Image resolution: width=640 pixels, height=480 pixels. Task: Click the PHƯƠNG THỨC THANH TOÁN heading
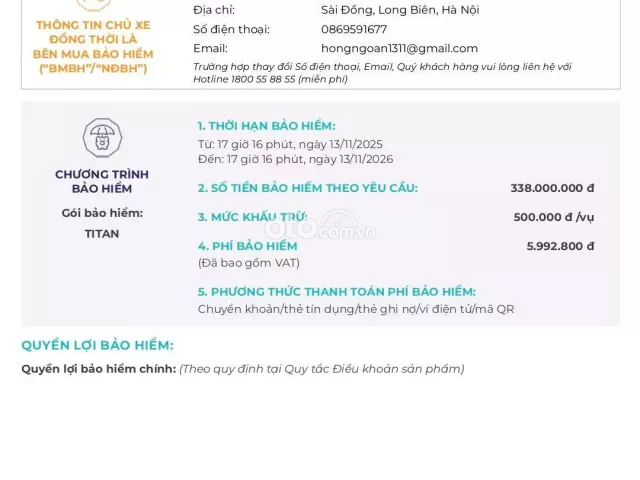(x=337, y=292)
